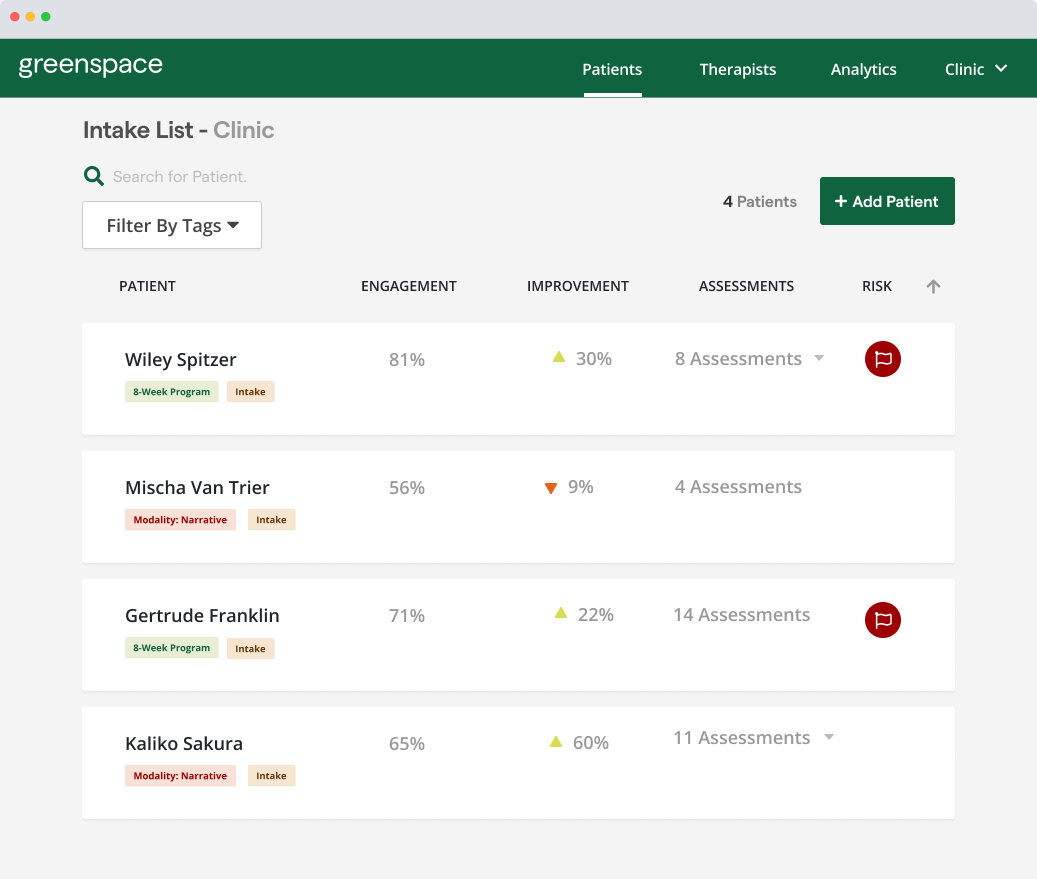Toggle Mischa Van Trier's Modality: Narrative tag
This screenshot has height=879, width=1037.
[x=180, y=519]
